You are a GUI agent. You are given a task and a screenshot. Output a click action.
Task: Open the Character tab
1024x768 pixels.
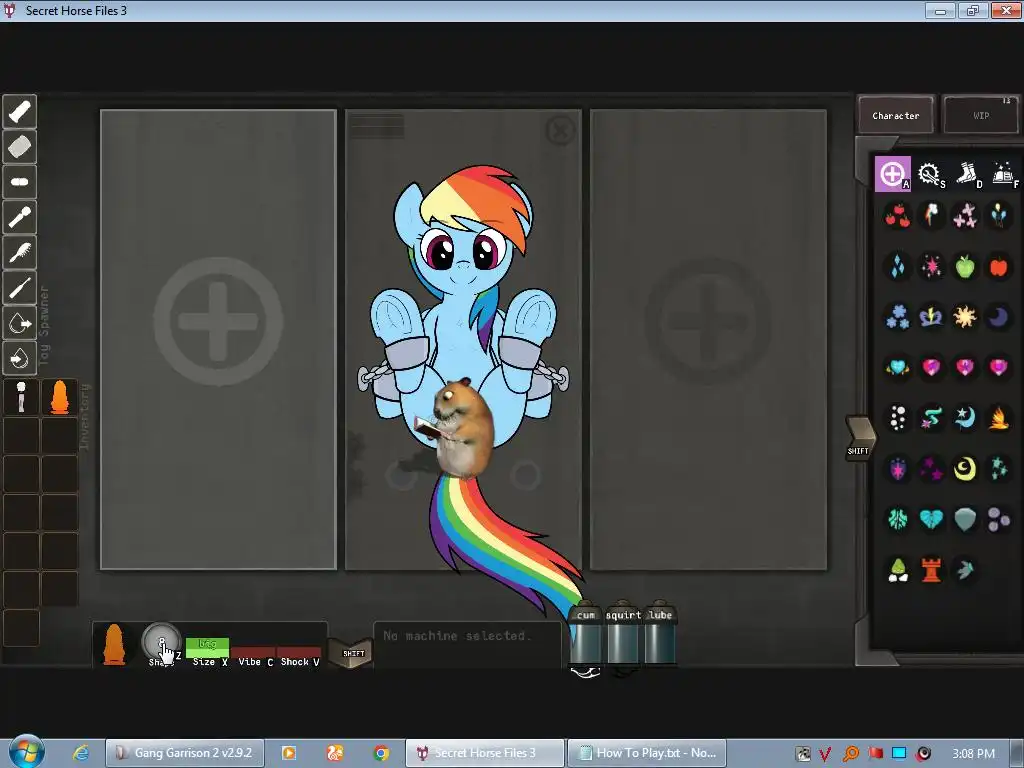[895, 115]
